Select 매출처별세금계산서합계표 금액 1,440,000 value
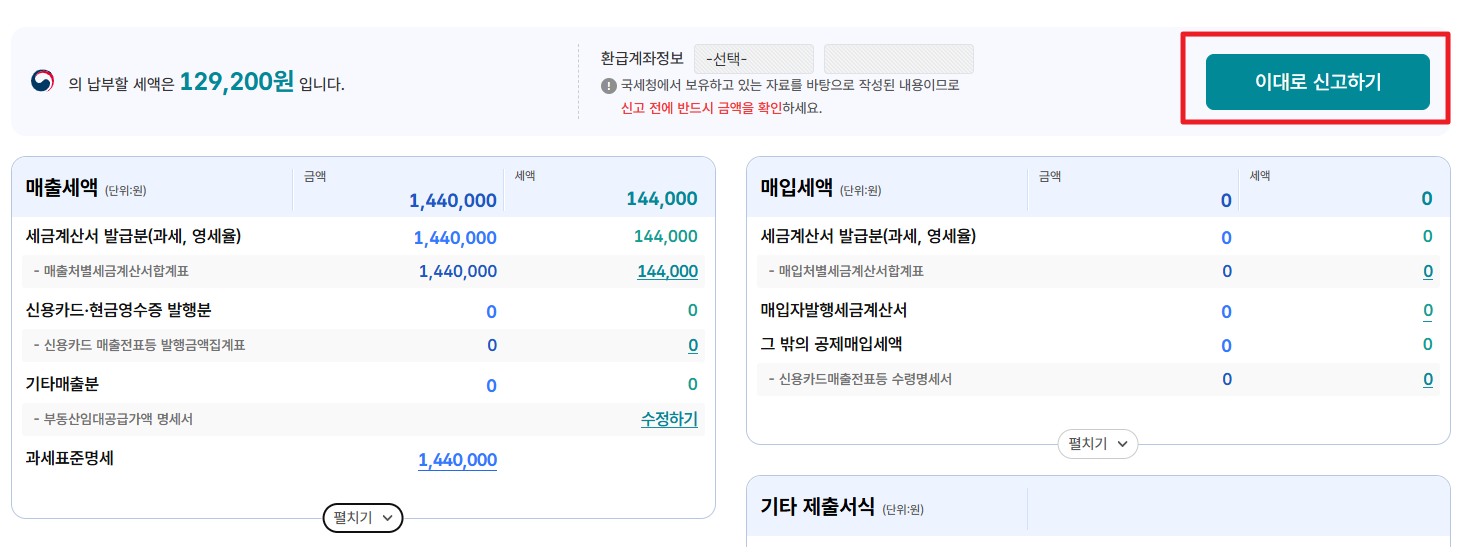 pyautogui.click(x=458, y=271)
